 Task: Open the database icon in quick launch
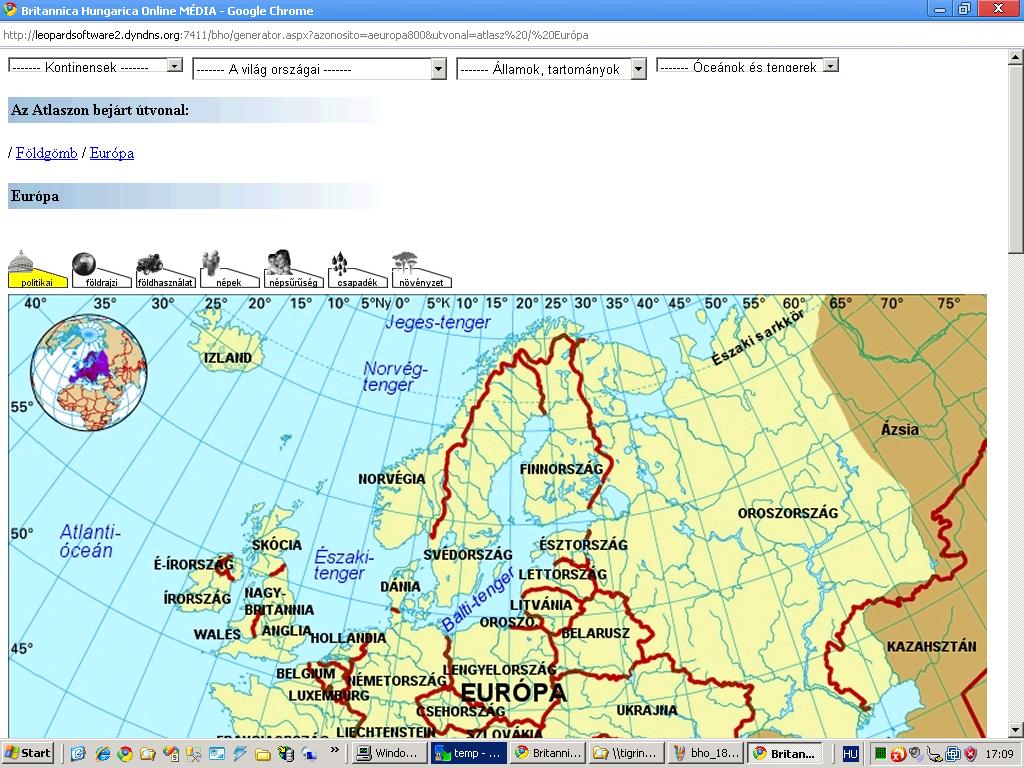point(286,754)
